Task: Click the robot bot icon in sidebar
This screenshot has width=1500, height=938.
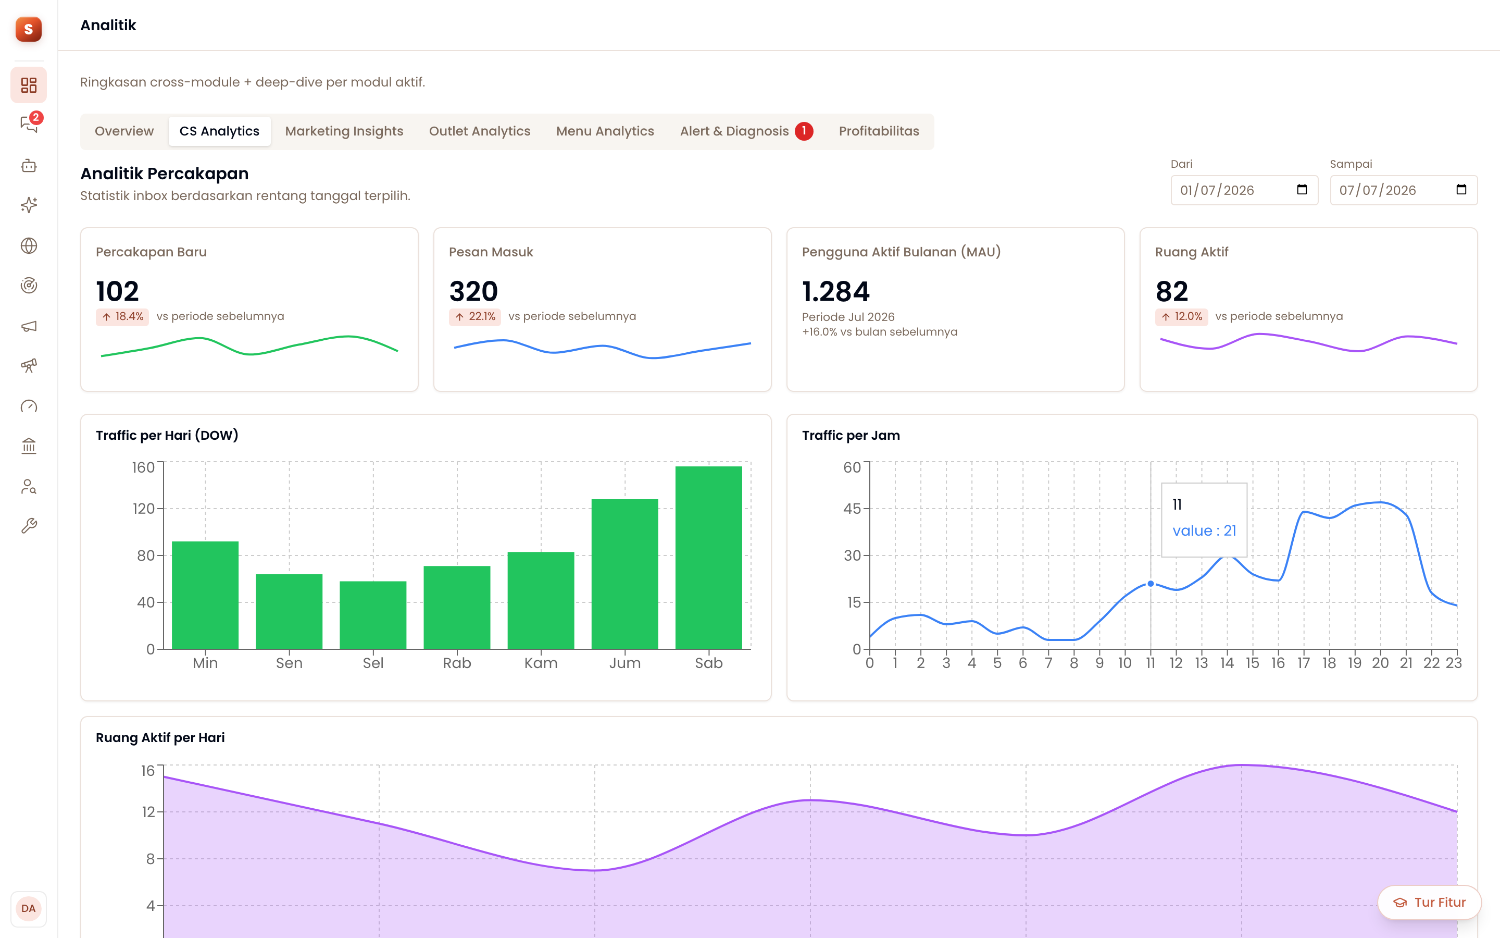Action: (29, 166)
